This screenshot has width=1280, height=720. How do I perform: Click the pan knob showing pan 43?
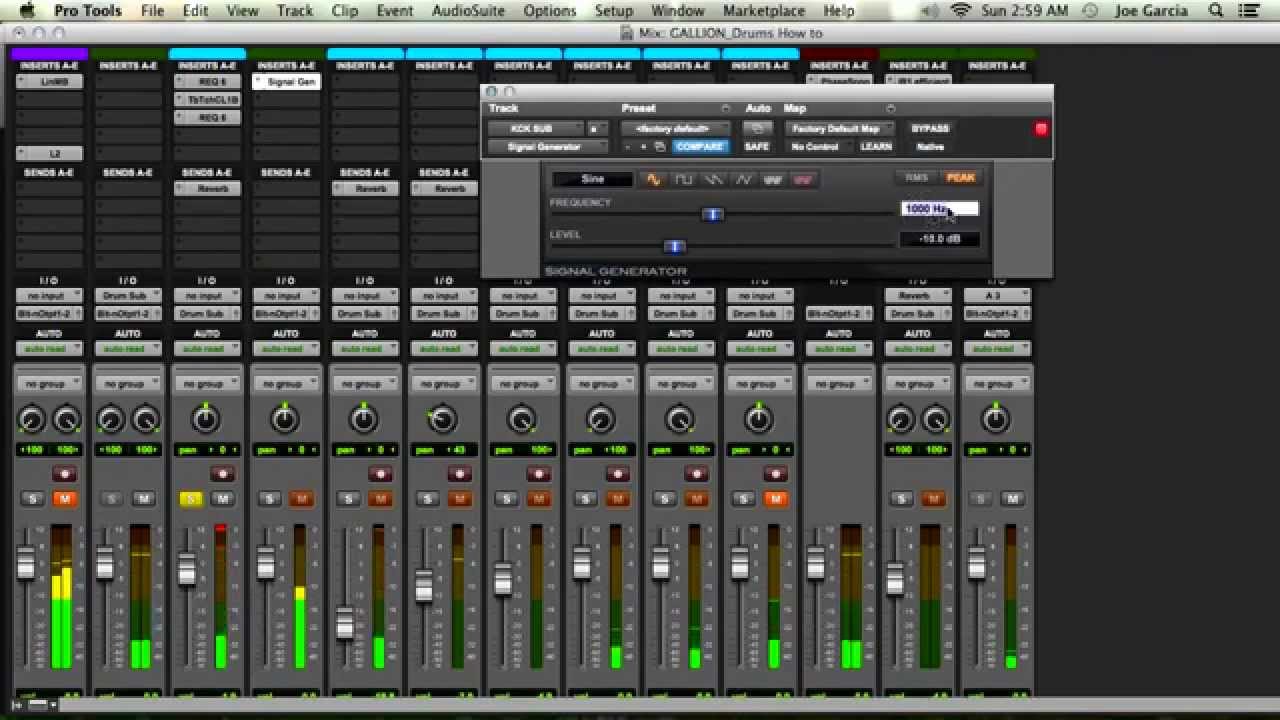point(442,420)
